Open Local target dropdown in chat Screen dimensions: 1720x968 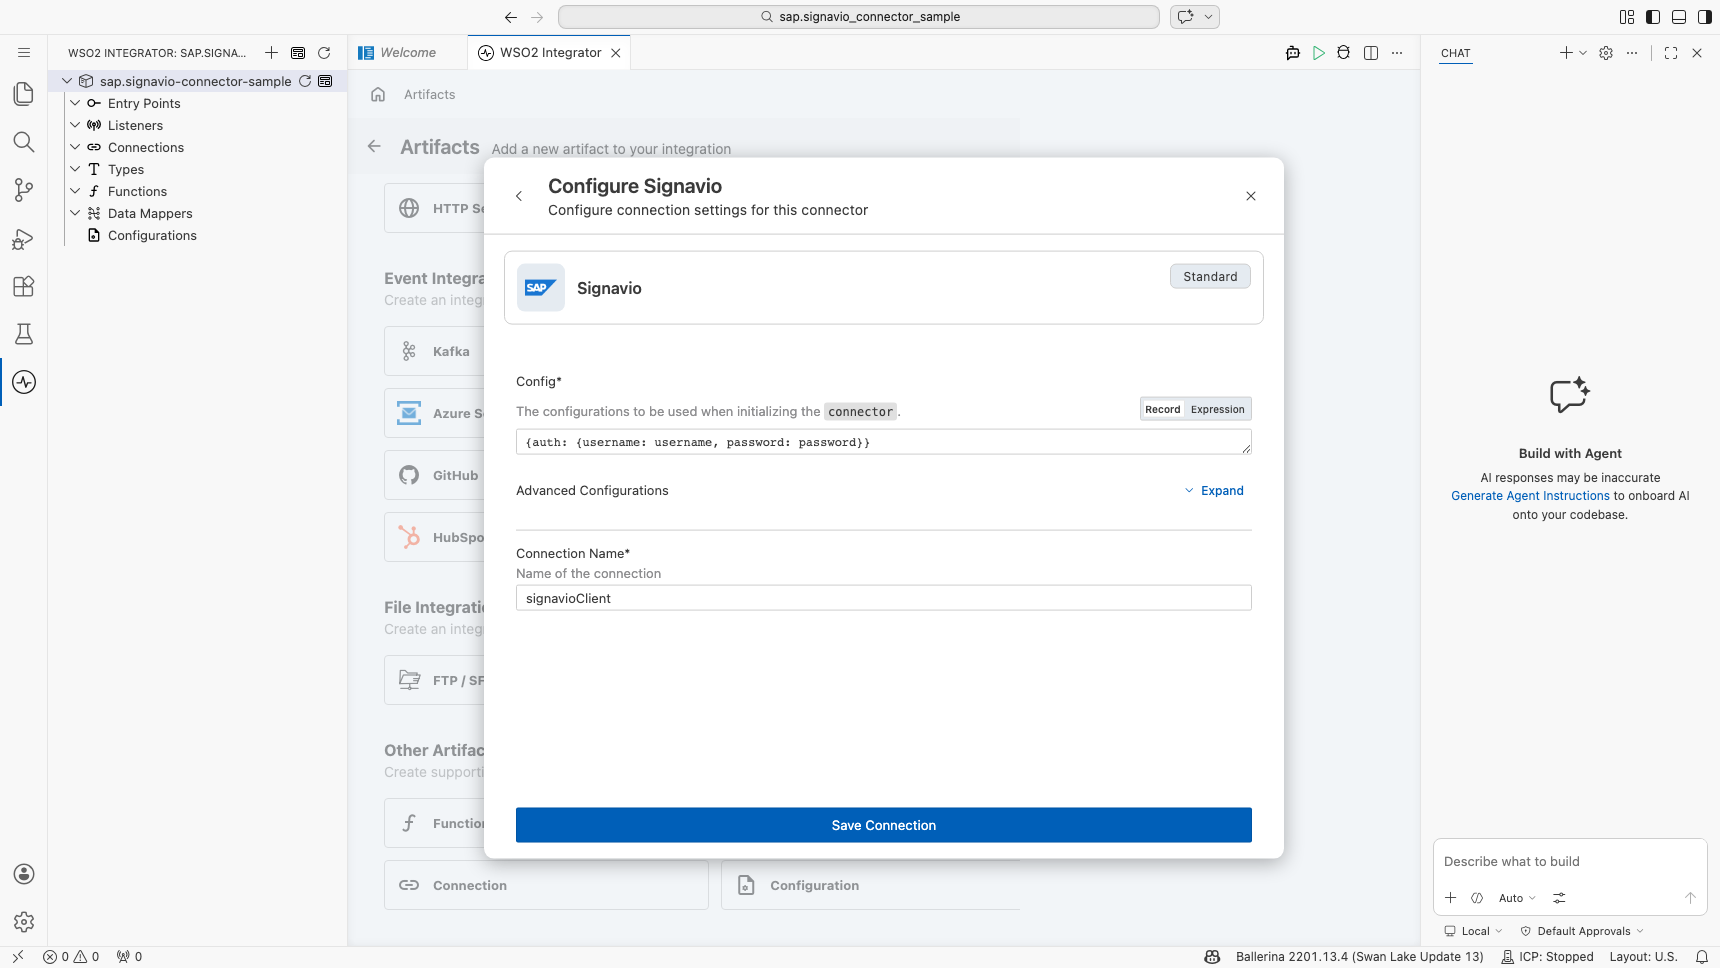[1473, 931]
